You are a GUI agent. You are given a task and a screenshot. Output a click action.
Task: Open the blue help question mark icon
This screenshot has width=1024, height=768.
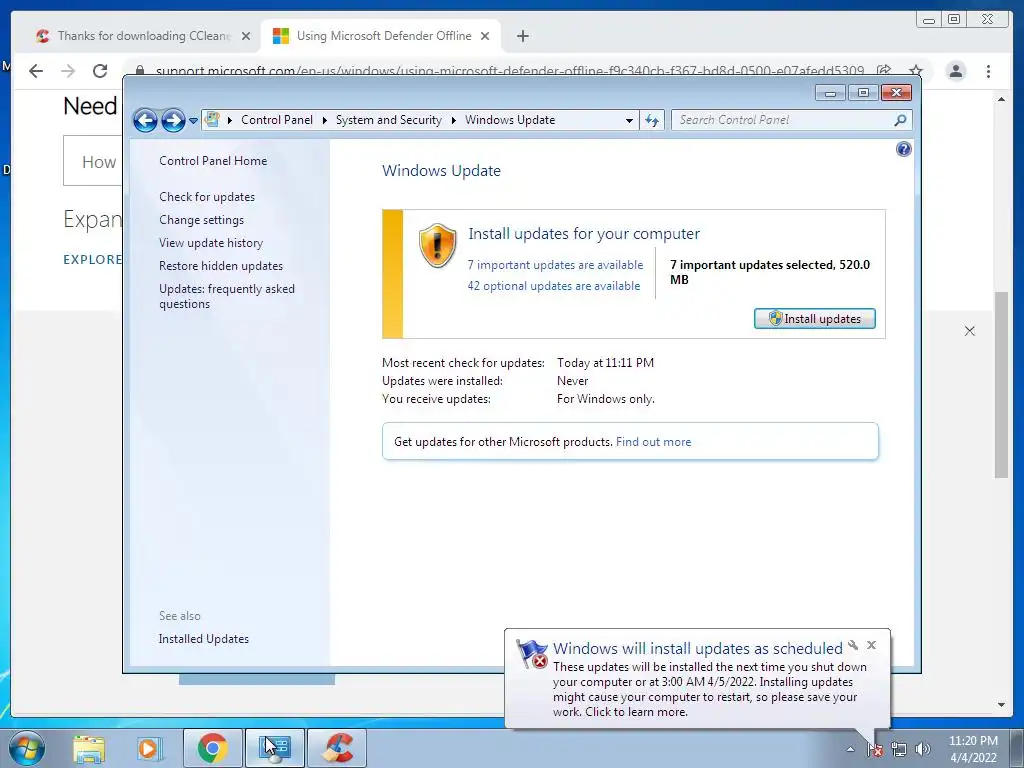click(903, 150)
